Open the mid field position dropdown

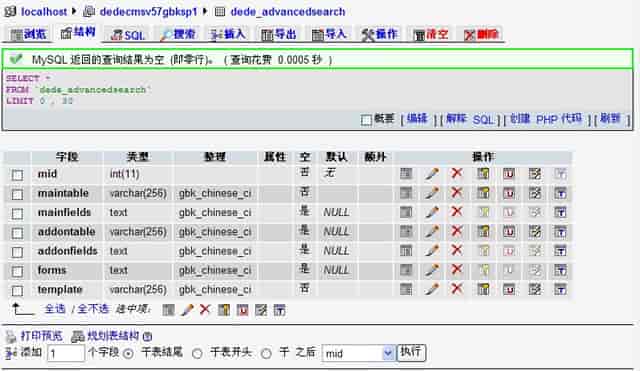point(358,353)
